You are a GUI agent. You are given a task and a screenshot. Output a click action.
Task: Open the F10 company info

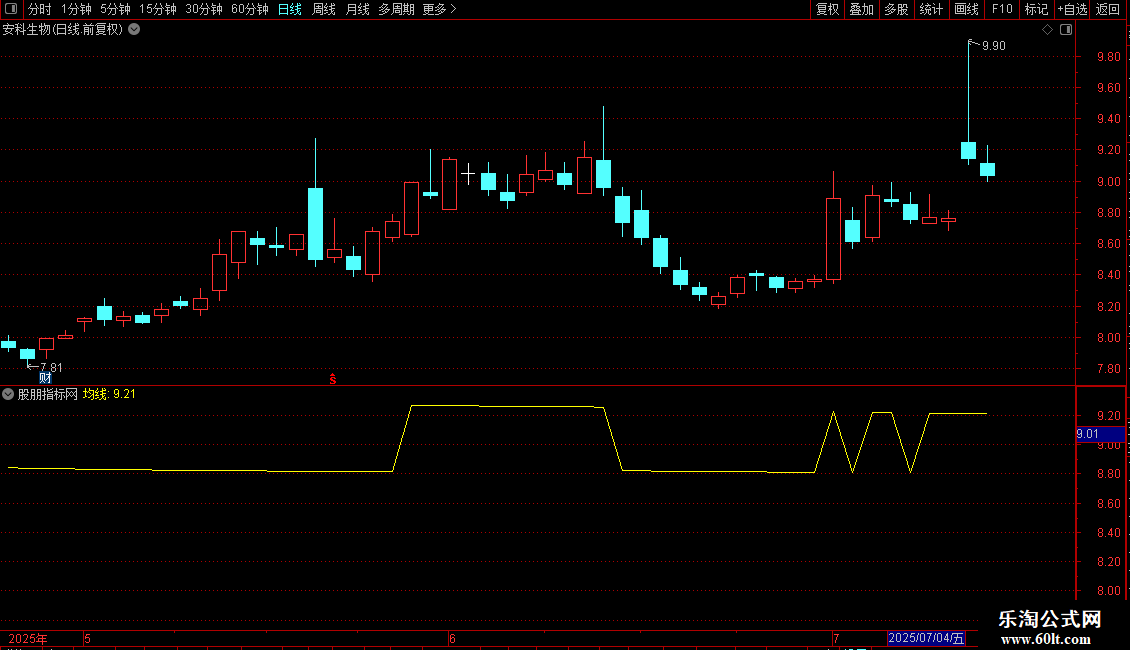pos(1002,9)
